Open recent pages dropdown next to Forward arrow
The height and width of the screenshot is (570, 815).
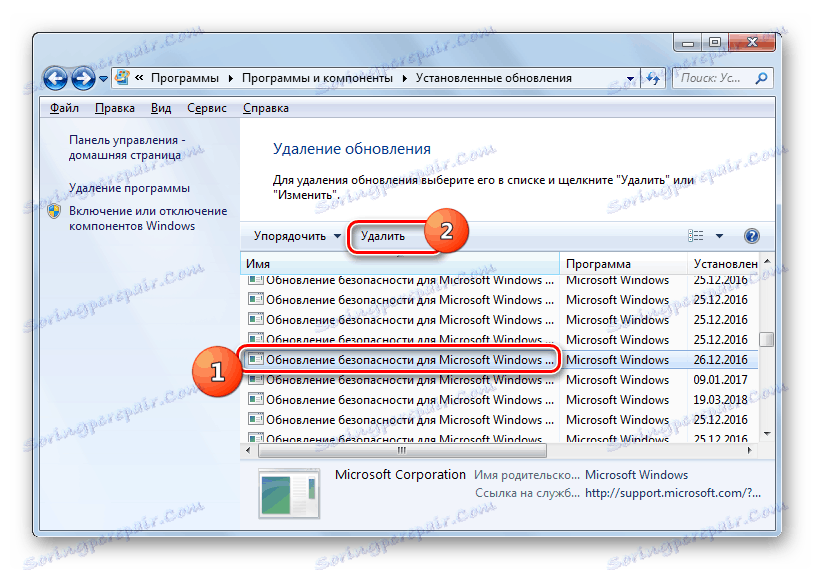tap(103, 79)
